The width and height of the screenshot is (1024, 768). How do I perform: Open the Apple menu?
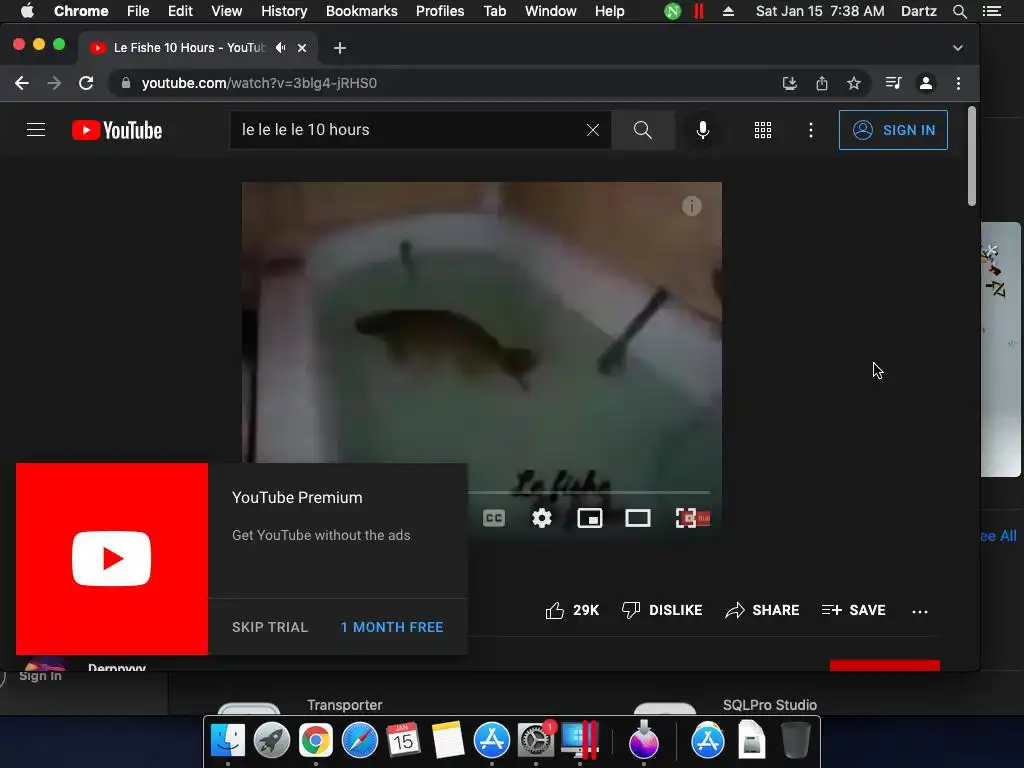(27, 11)
